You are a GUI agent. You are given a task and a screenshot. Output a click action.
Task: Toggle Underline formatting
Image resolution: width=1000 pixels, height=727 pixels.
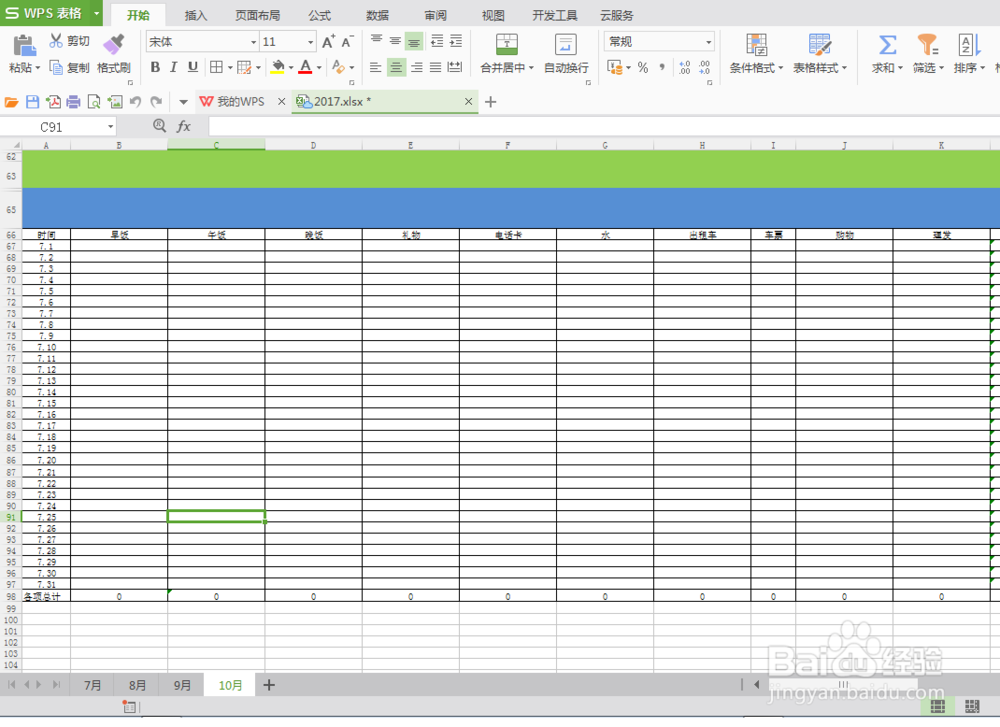[x=193, y=67]
